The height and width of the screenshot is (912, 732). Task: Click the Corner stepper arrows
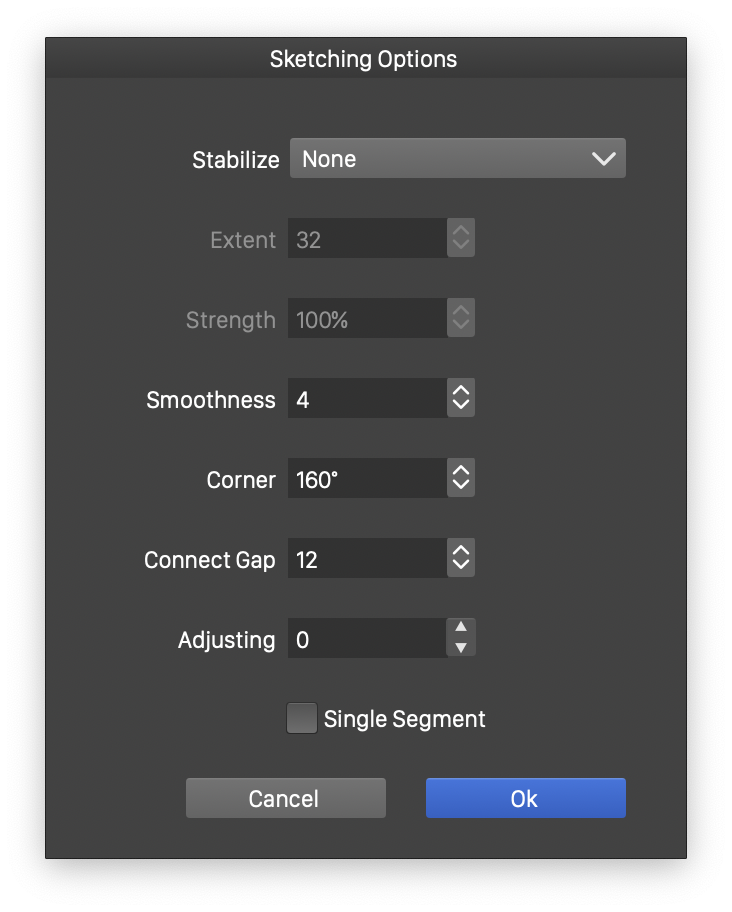tap(460, 479)
